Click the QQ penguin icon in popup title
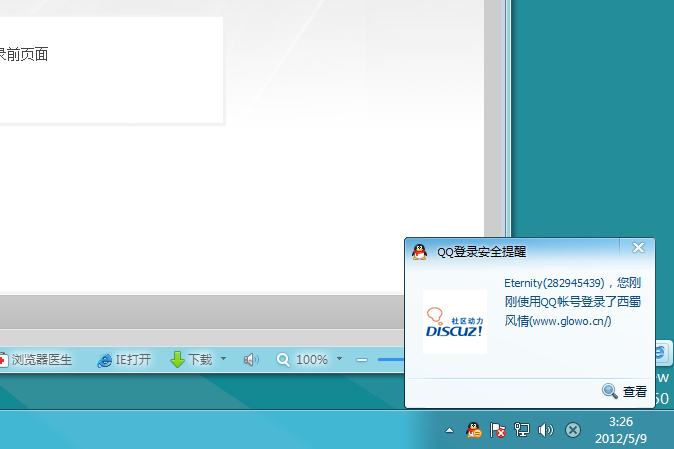 click(420, 252)
